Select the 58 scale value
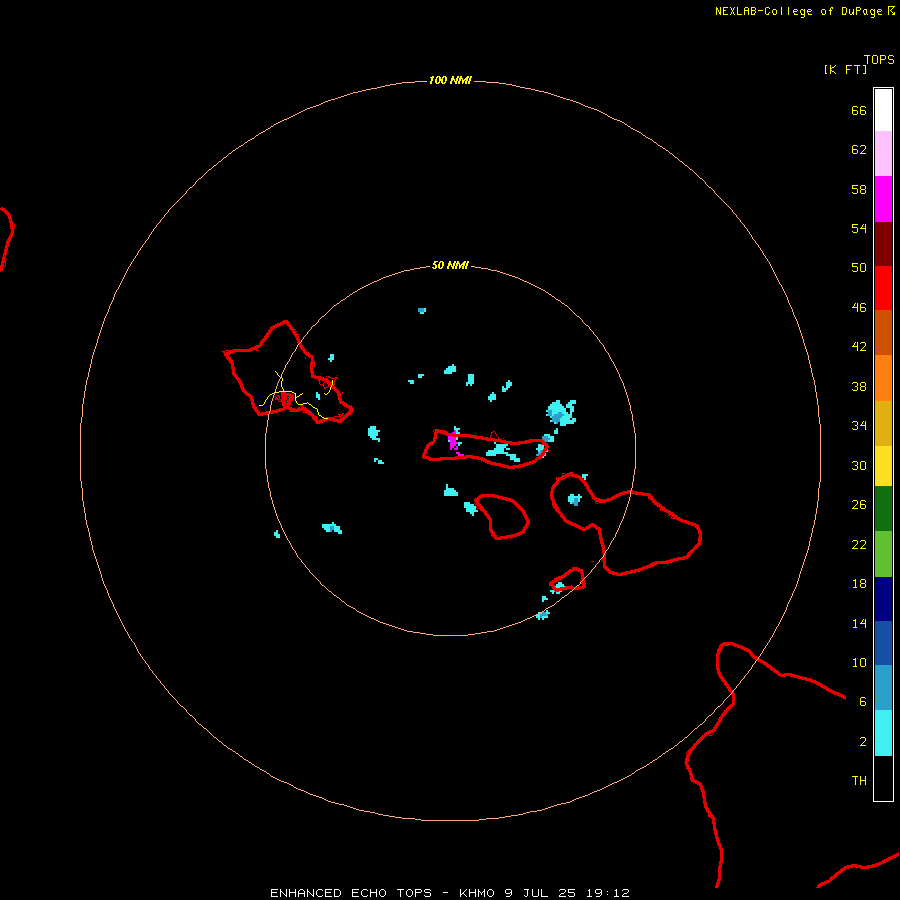The image size is (900, 900). tap(859, 189)
